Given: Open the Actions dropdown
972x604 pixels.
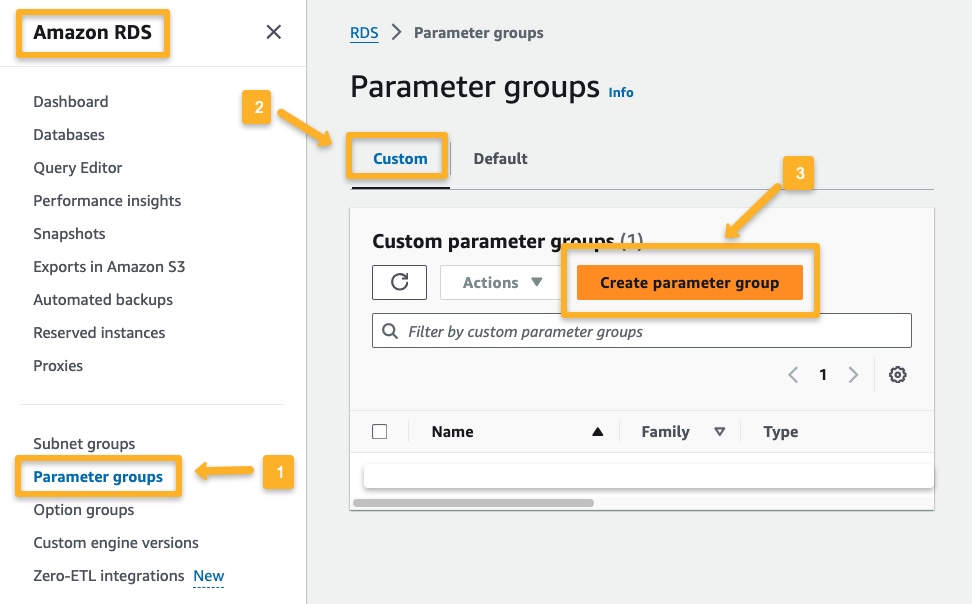Looking at the screenshot, I should pos(502,282).
